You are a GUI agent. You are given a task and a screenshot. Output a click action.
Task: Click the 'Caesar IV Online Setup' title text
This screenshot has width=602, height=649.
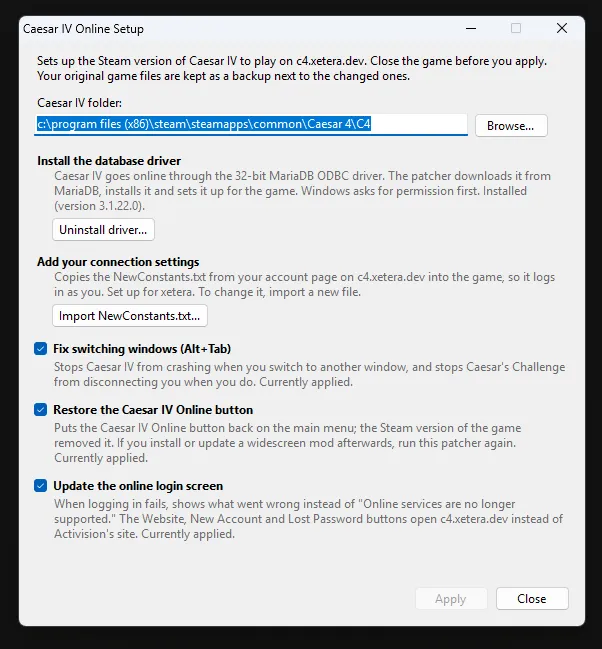83,29
